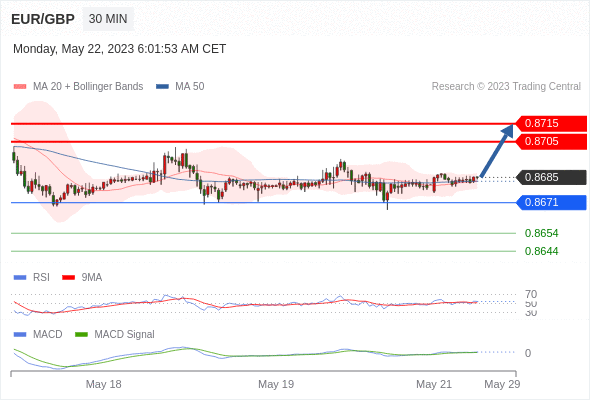
Task: Select the 0.8705 red resistance label
Action: click(x=551, y=141)
